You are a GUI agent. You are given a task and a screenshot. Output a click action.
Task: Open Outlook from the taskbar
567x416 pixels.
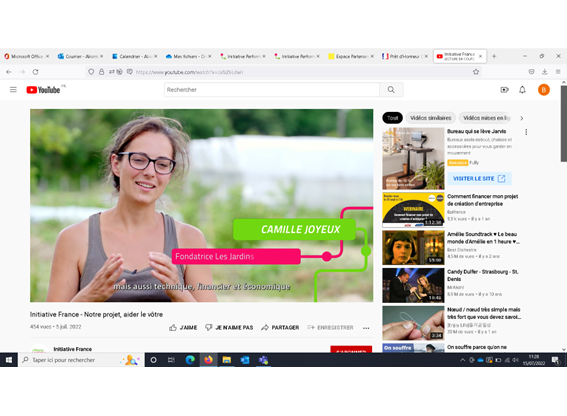tap(245, 360)
